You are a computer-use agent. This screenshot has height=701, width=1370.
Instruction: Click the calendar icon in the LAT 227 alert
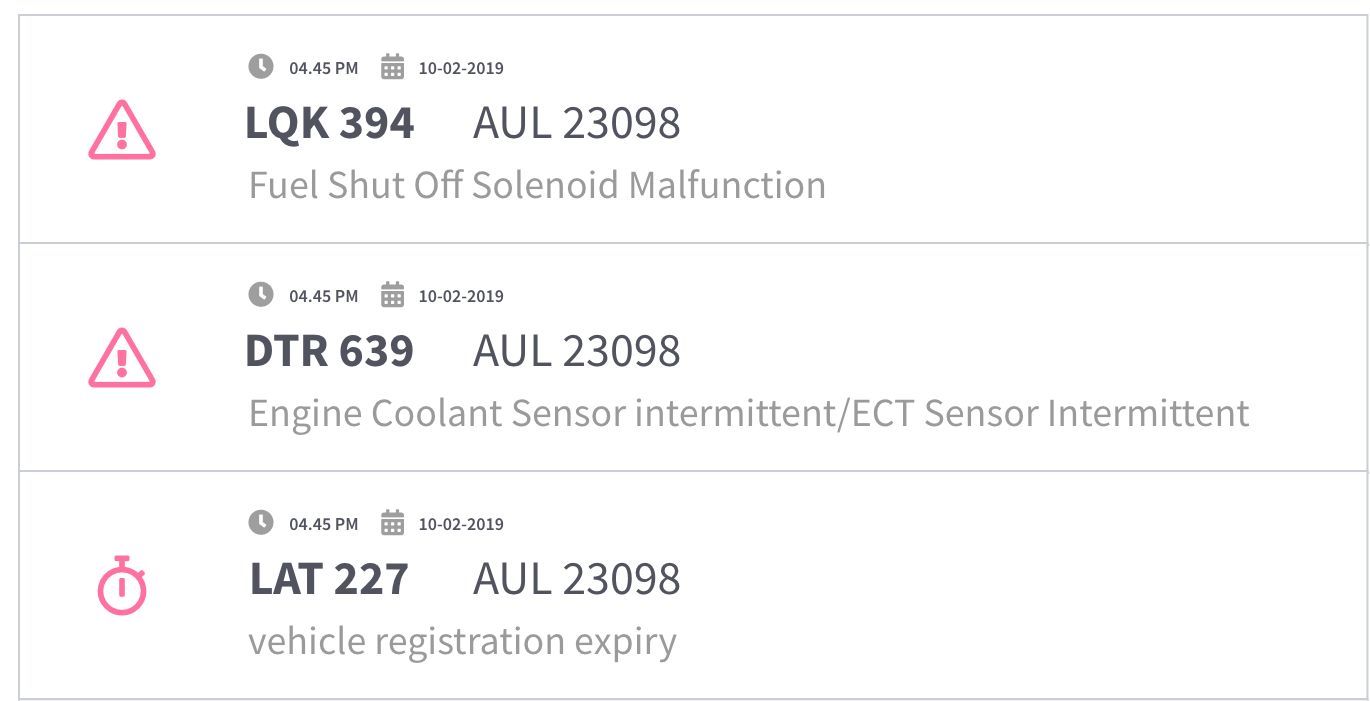pyautogui.click(x=393, y=524)
